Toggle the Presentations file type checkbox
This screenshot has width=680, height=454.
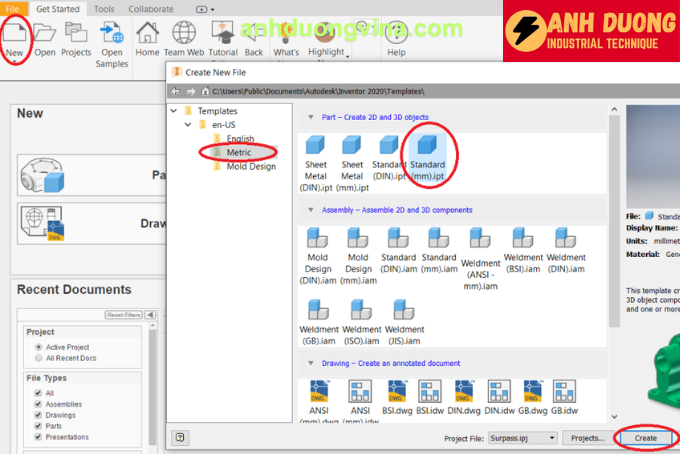click(37, 436)
